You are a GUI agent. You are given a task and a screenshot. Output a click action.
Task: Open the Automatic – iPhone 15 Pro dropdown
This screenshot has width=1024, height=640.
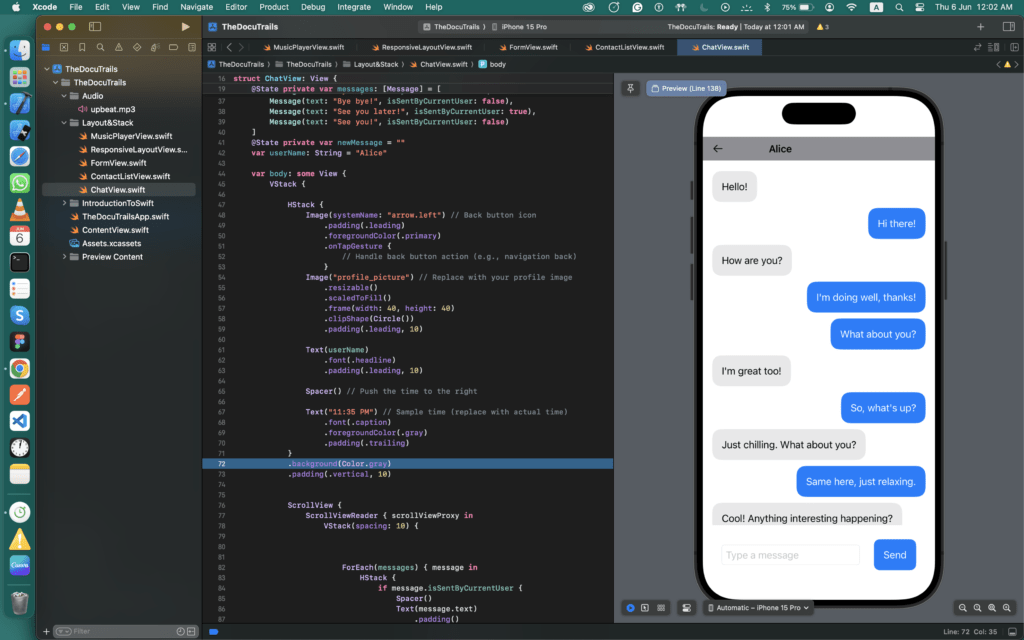[x=758, y=607]
